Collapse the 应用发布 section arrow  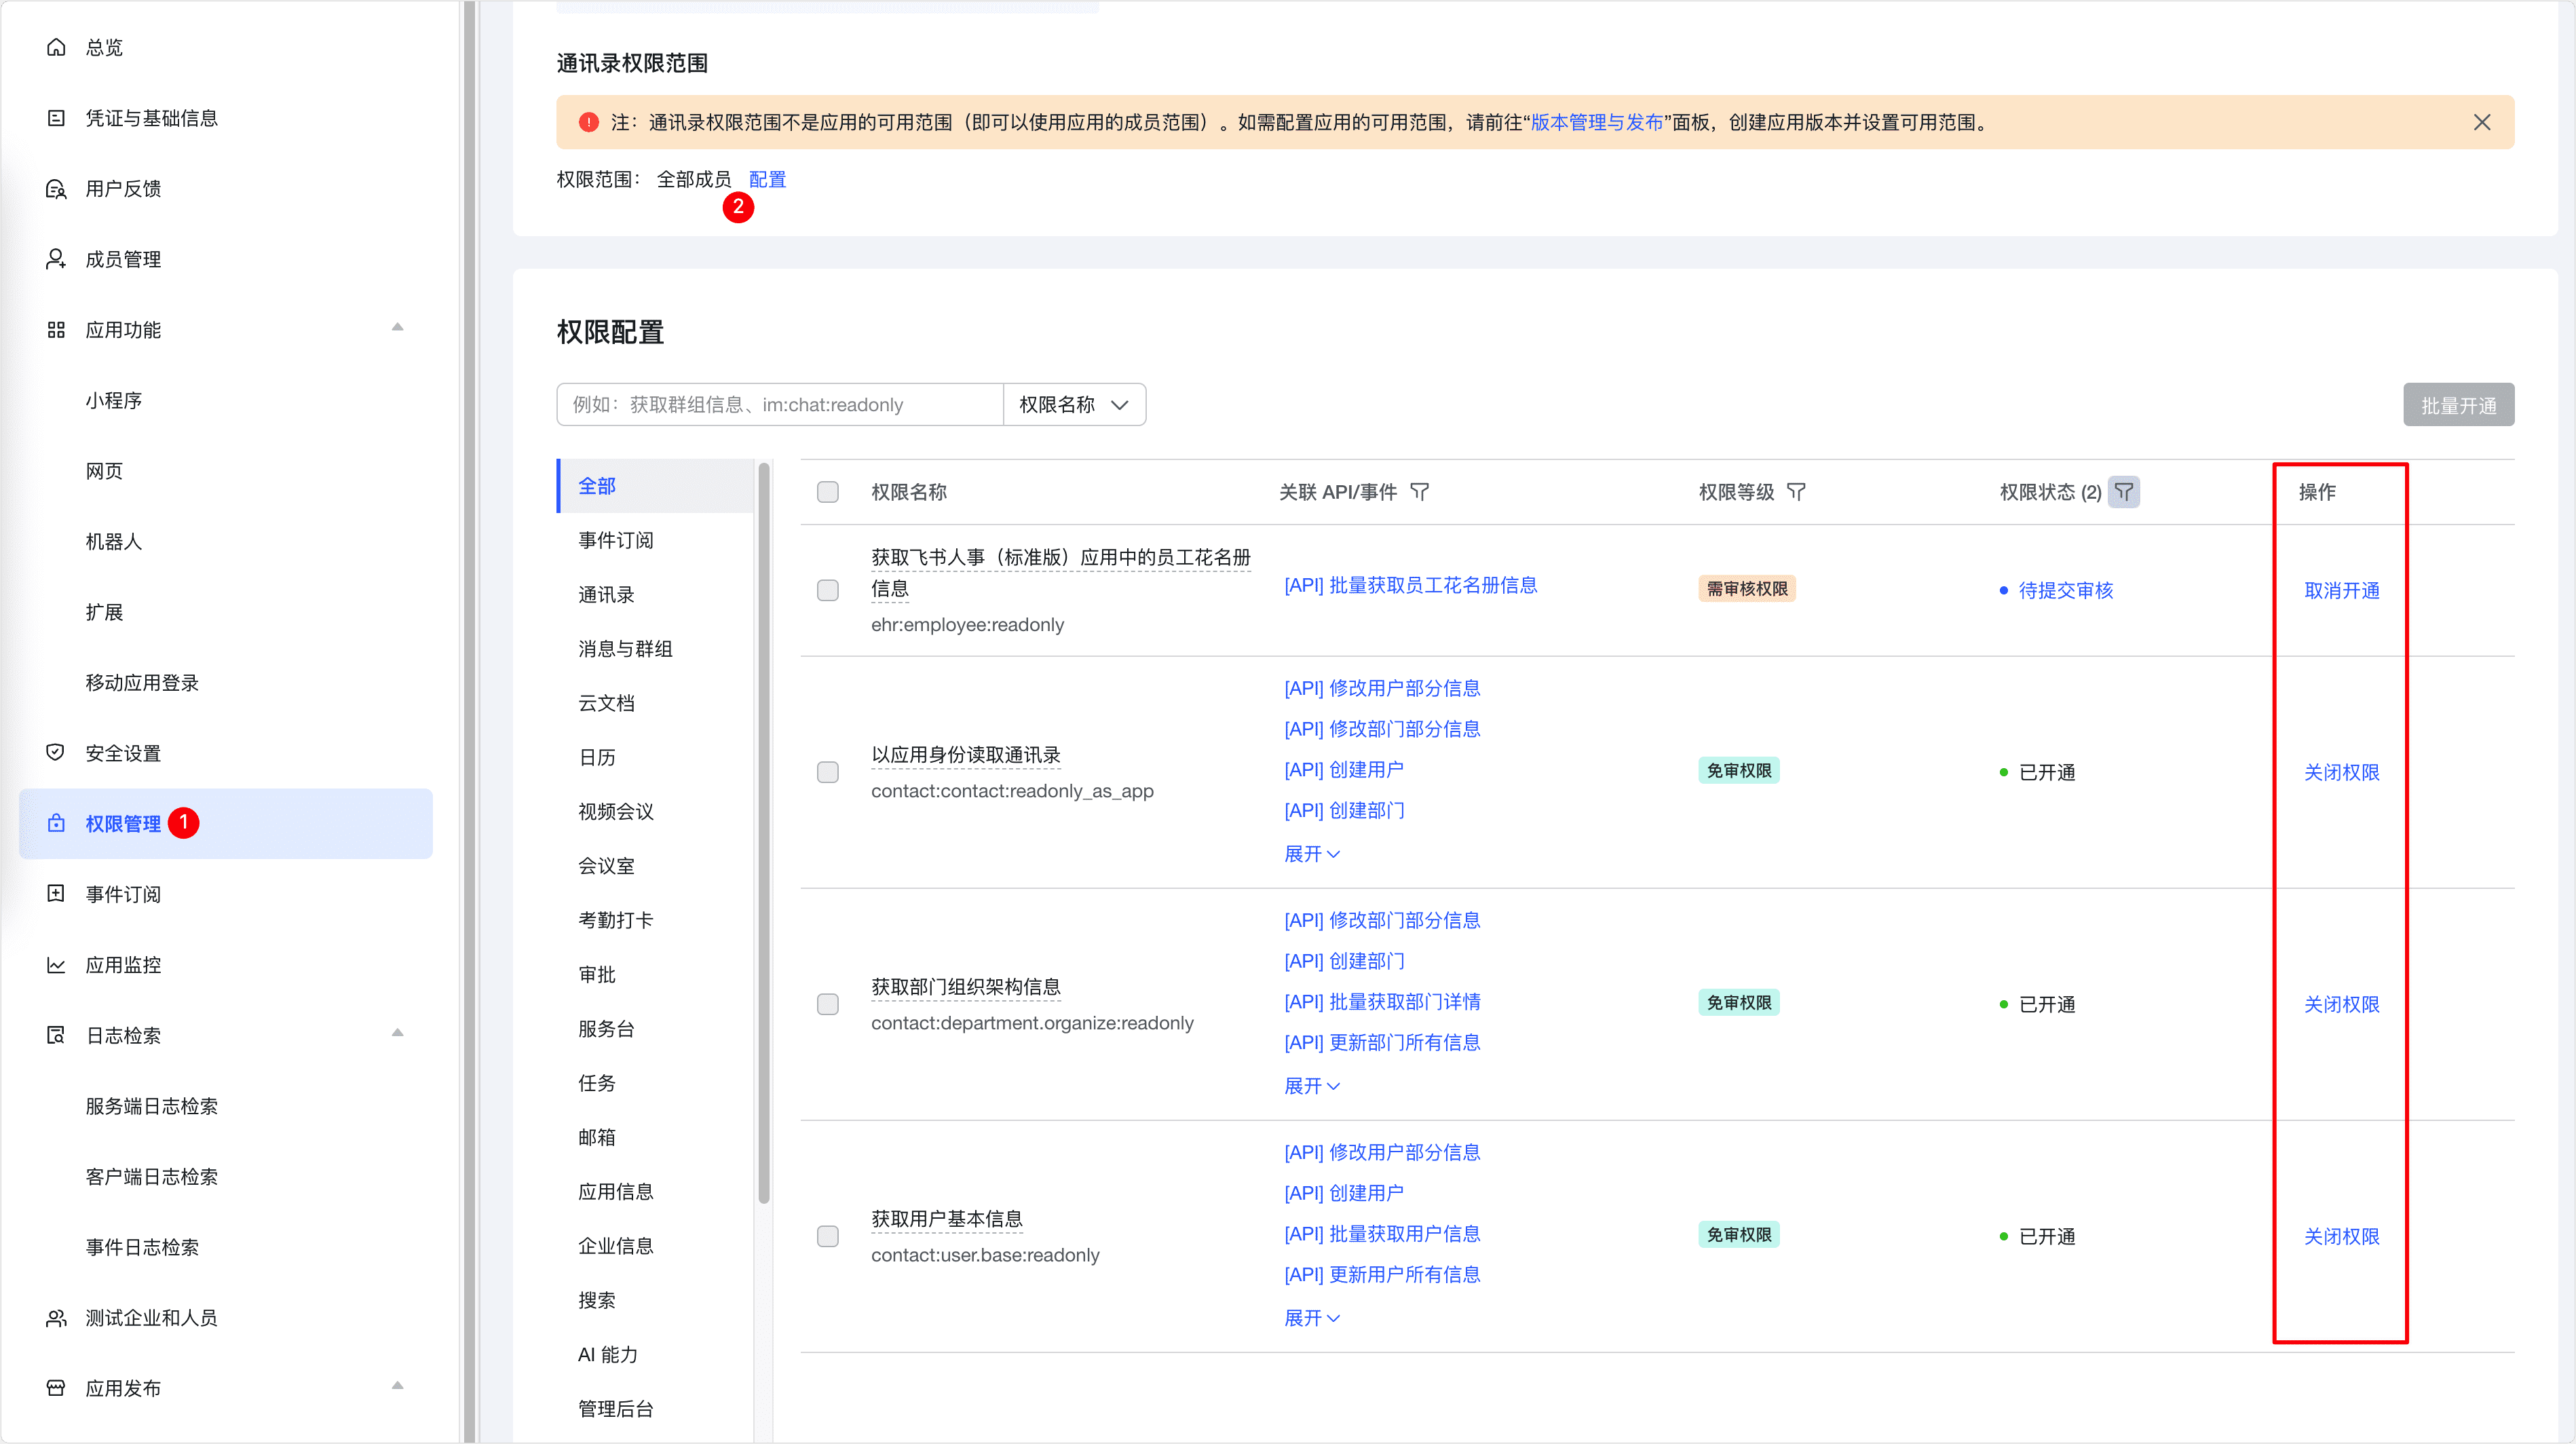click(x=398, y=1386)
